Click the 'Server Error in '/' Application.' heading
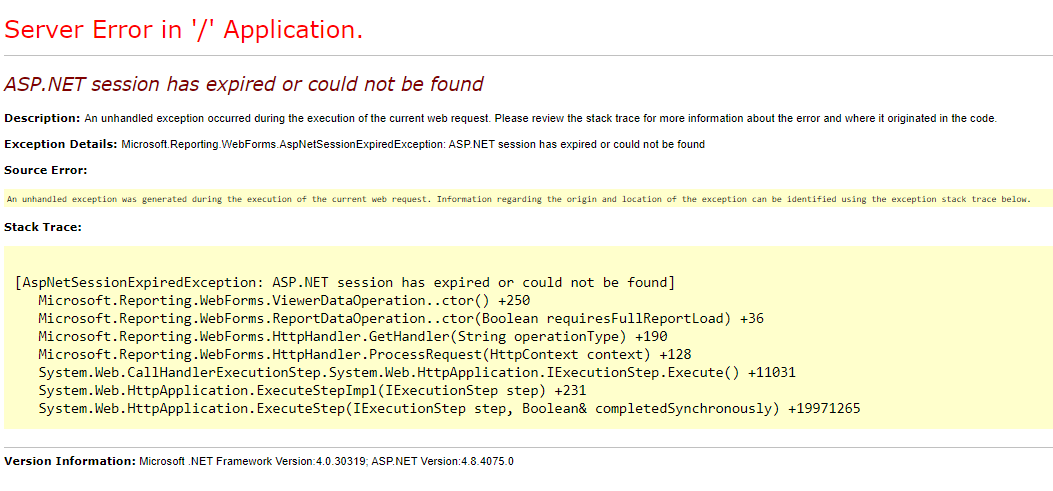Screen dimensions: 1053x491 point(184,30)
